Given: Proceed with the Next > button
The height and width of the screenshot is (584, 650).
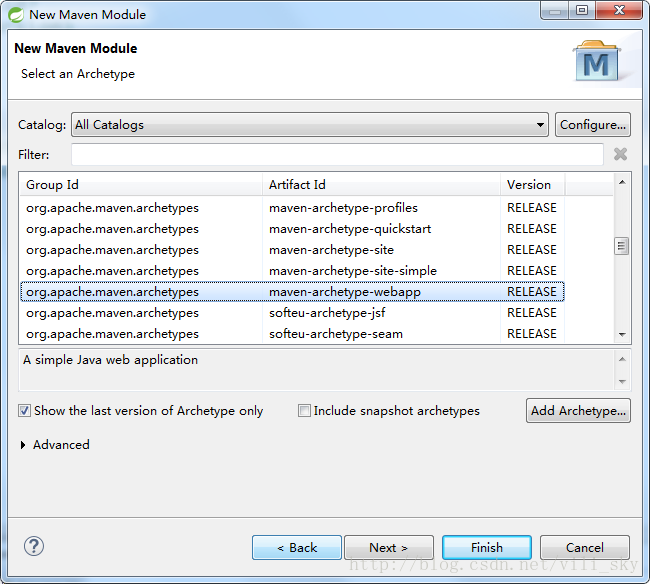Looking at the screenshot, I should [389, 548].
